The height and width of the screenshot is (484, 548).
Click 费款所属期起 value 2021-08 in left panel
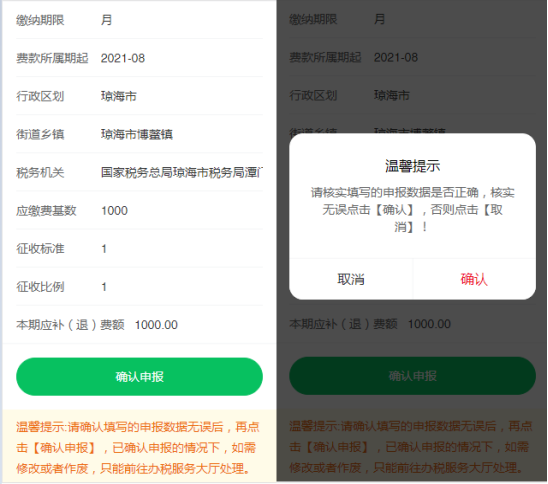click(123, 58)
